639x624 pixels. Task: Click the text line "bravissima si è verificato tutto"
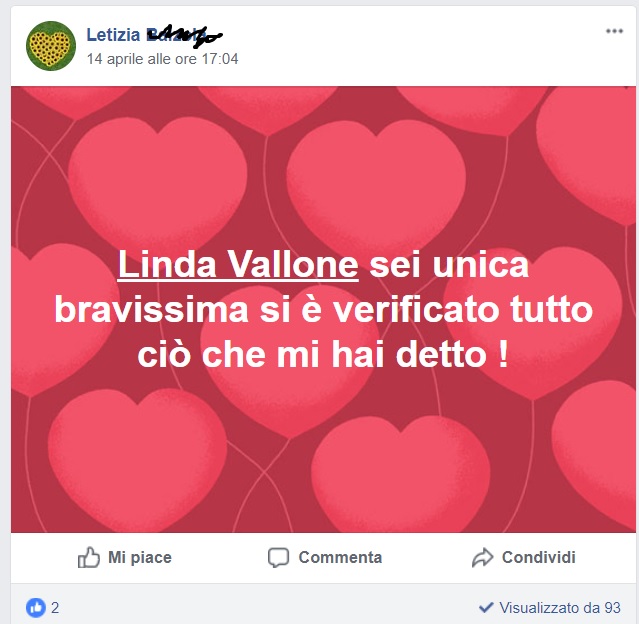pos(324,309)
